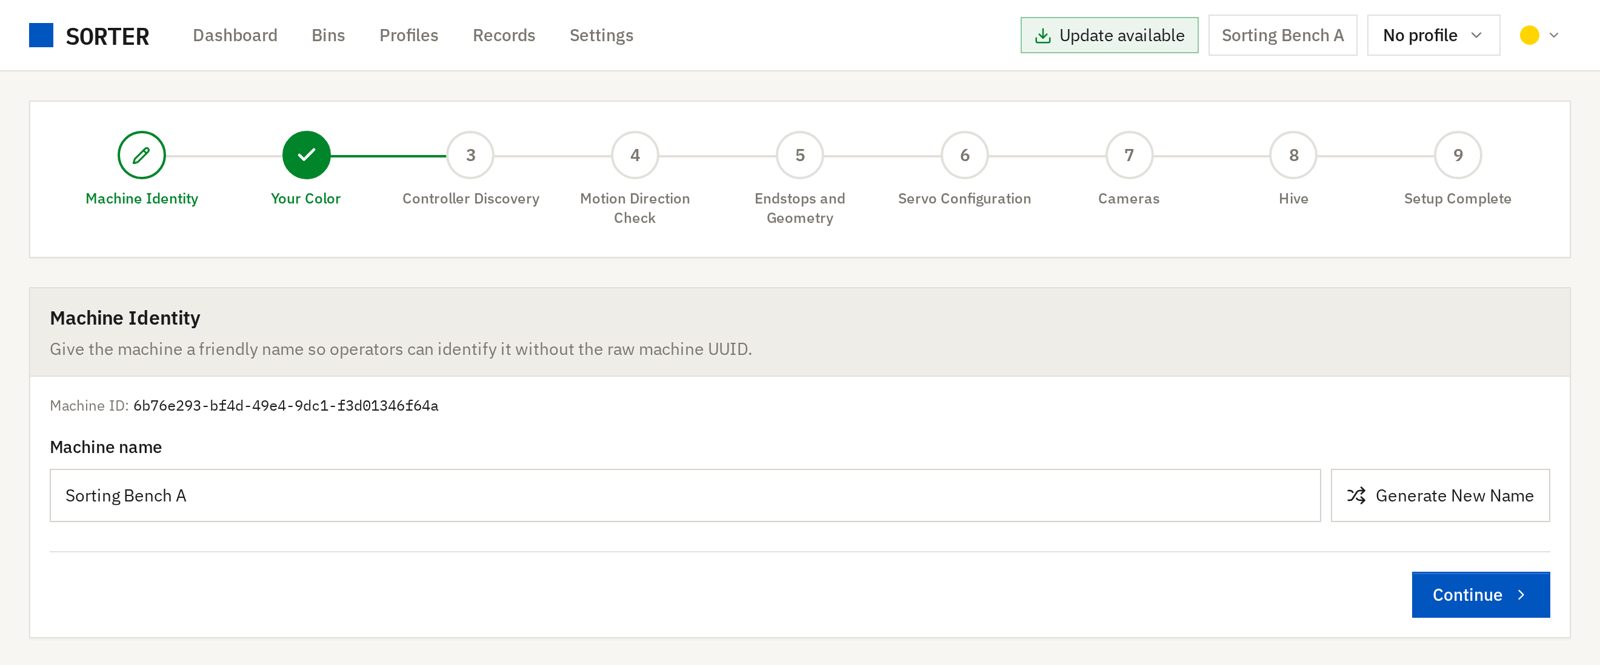Click the Your Color checkmark step icon
1600x665 pixels.
306,155
